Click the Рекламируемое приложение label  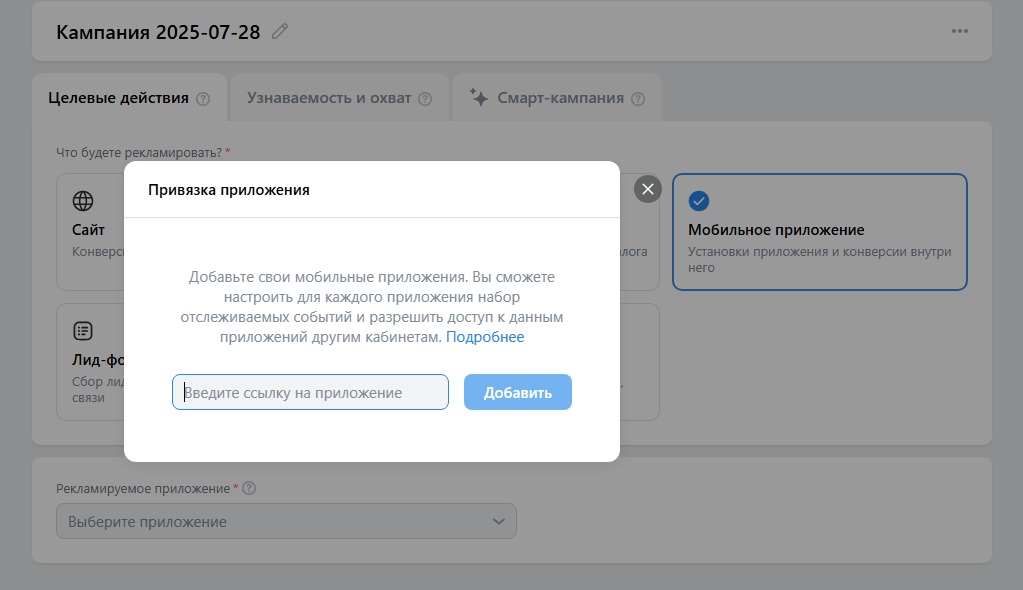pyautogui.click(x=143, y=488)
